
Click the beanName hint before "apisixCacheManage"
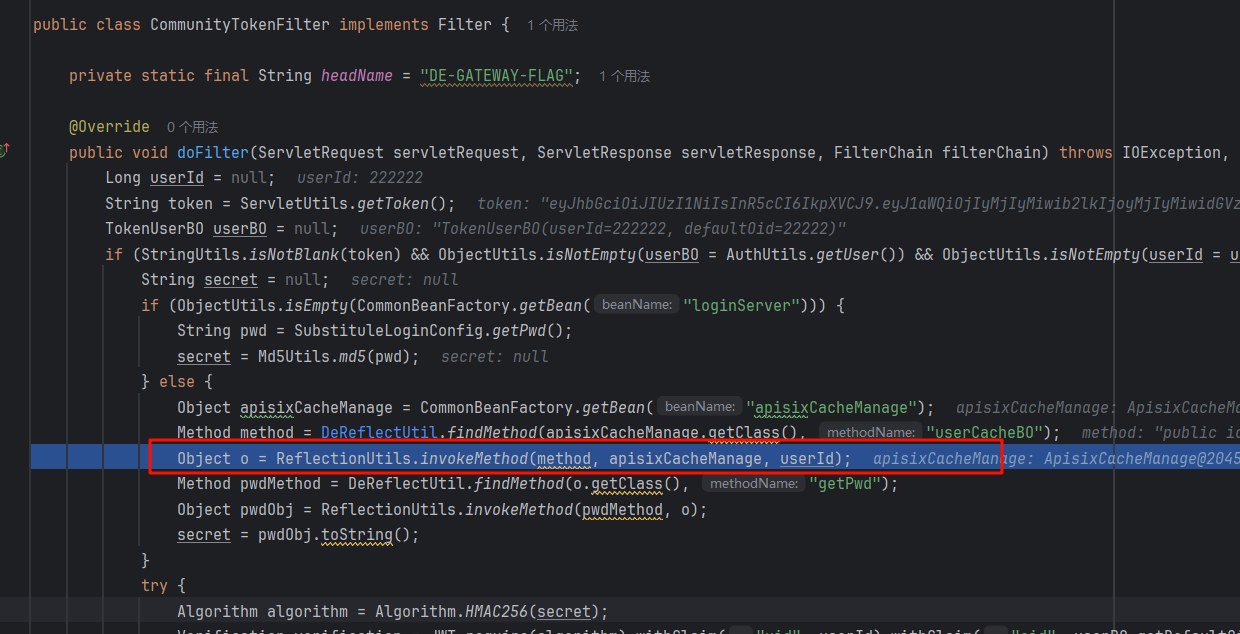pyautogui.click(x=700, y=407)
